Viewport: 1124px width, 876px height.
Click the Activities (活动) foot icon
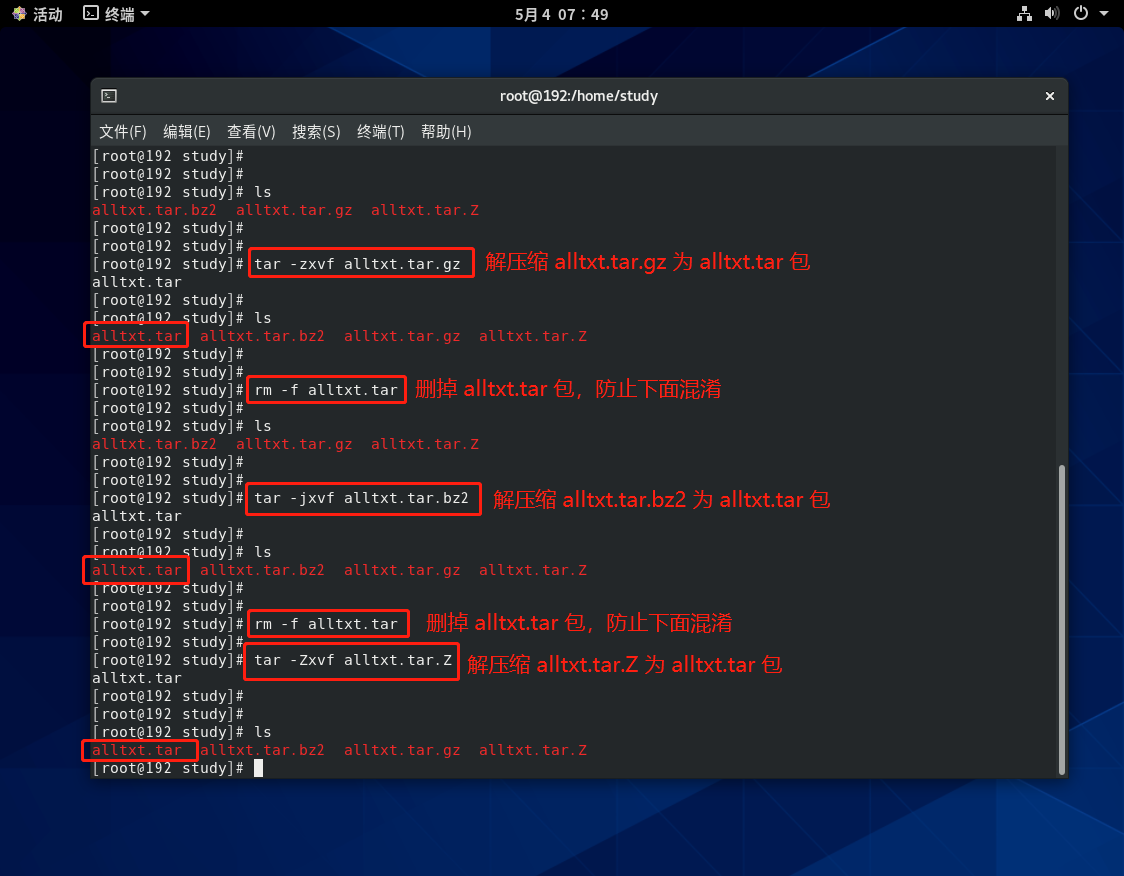[20, 14]
